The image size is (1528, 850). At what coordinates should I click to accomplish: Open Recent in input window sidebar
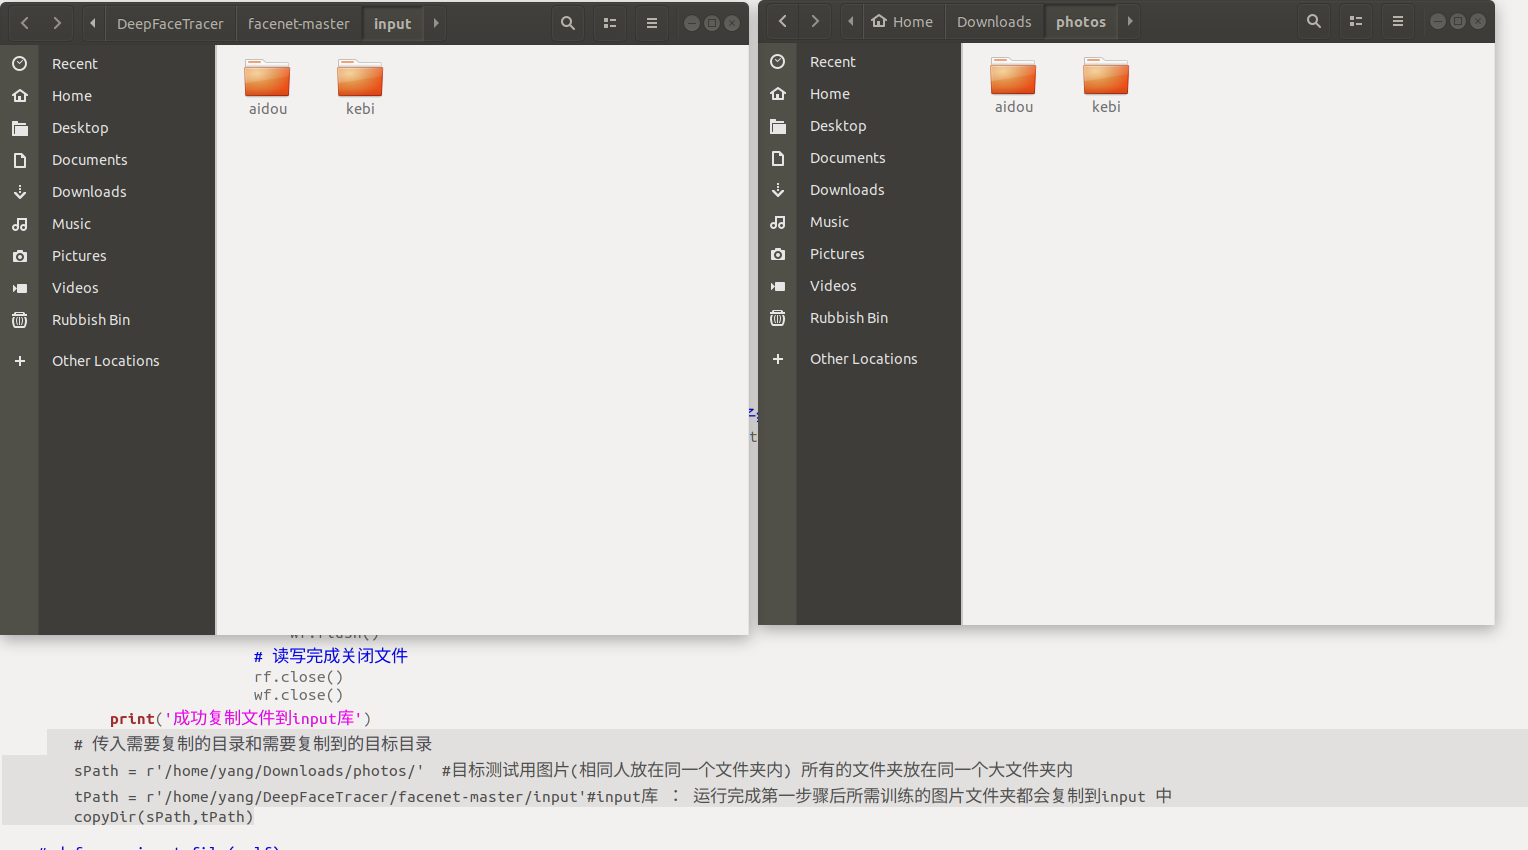[75, 64]
